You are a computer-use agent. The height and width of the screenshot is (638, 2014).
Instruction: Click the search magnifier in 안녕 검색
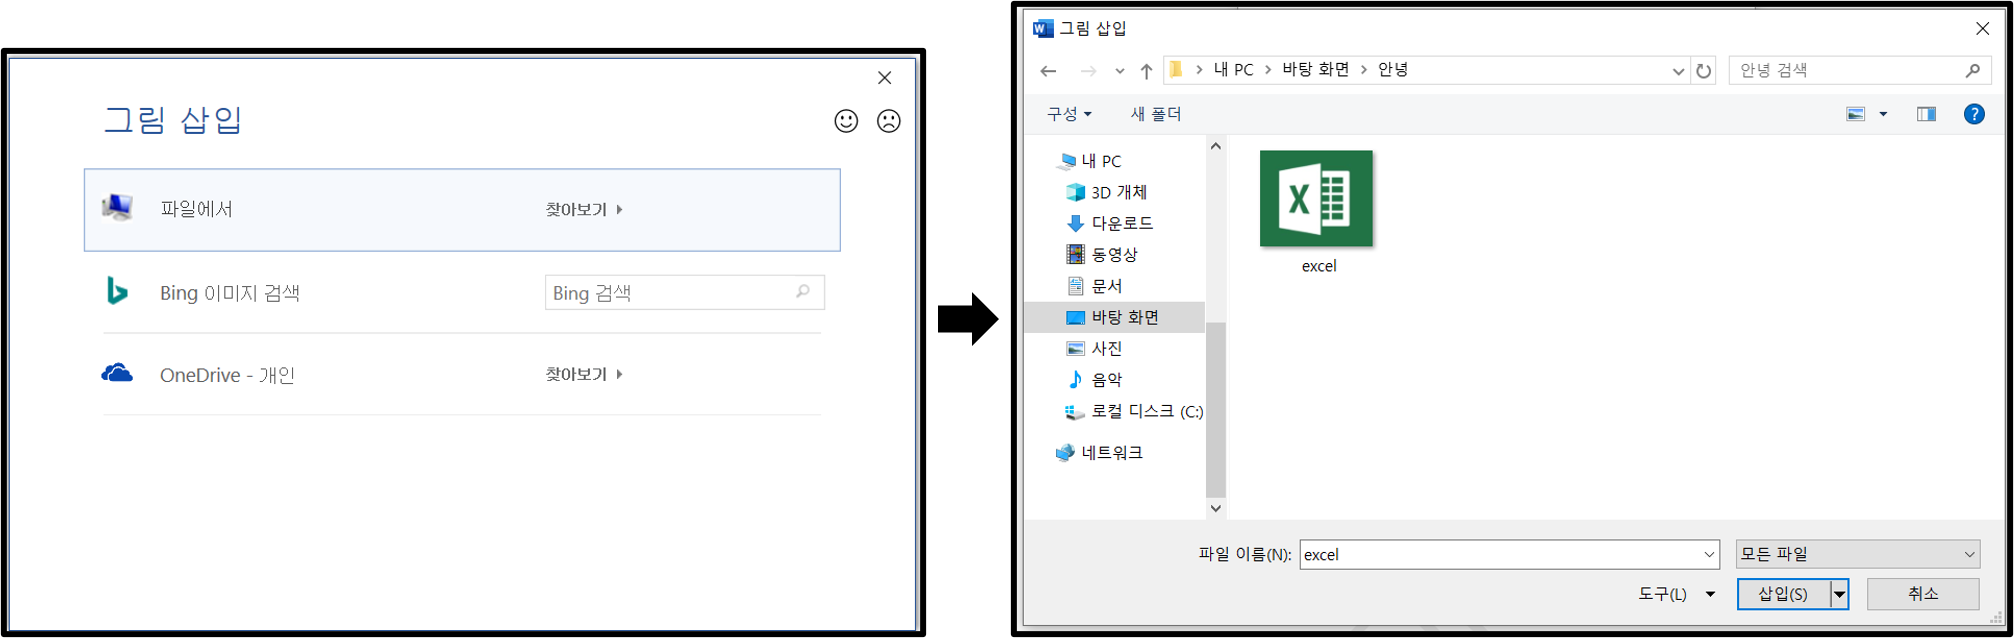(1972, 70)
